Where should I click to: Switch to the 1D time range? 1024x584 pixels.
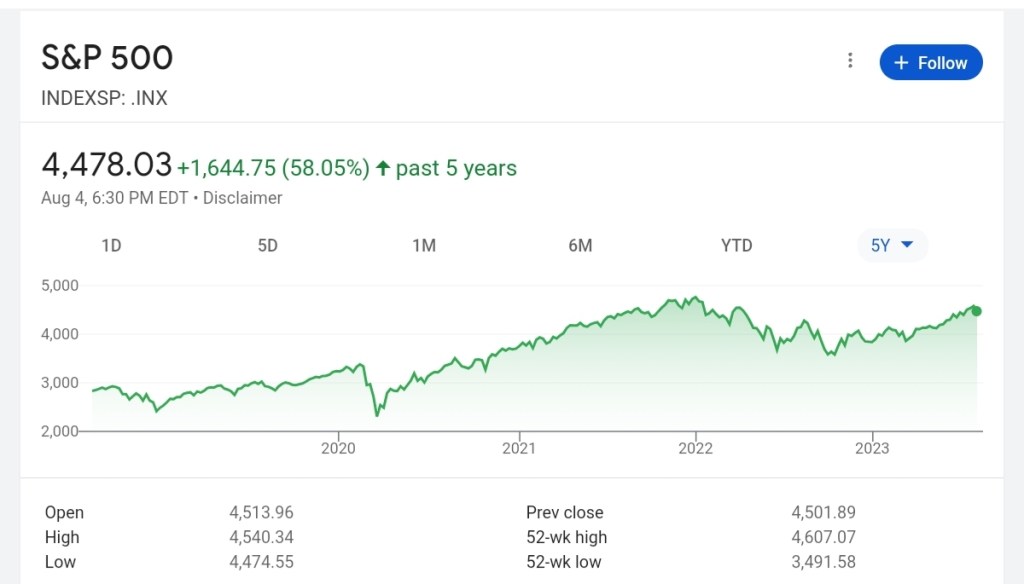(x=111, y=245)
